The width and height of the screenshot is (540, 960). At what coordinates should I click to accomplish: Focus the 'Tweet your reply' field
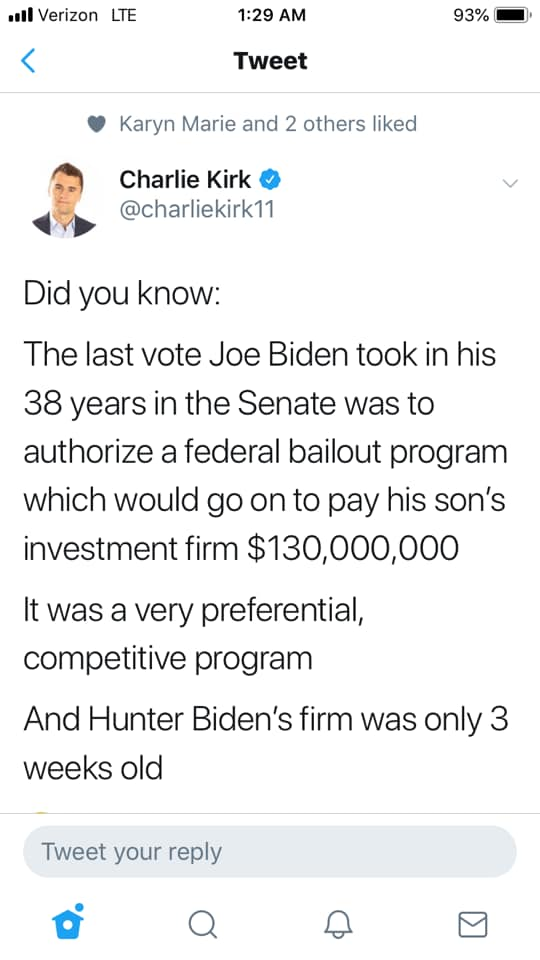click(269, 852)
